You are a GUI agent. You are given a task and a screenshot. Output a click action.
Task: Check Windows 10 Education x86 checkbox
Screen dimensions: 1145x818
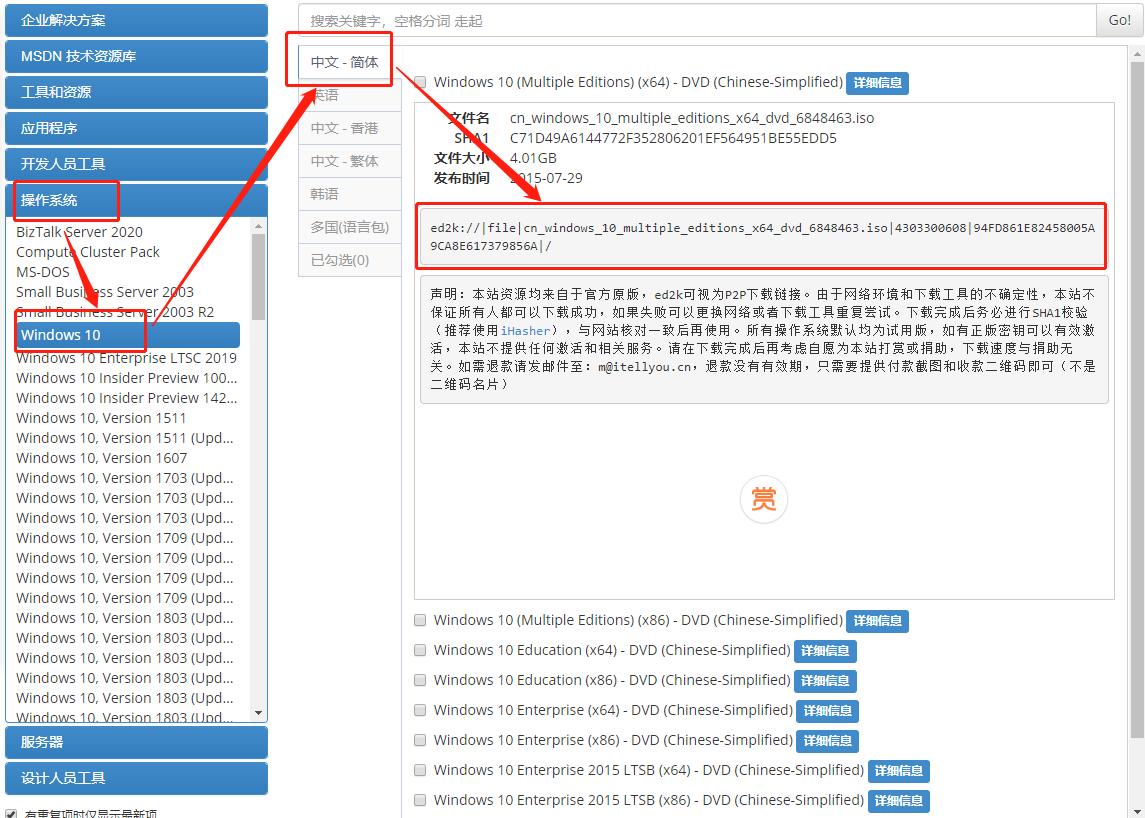pyautogui.click(x=420, y=680)
